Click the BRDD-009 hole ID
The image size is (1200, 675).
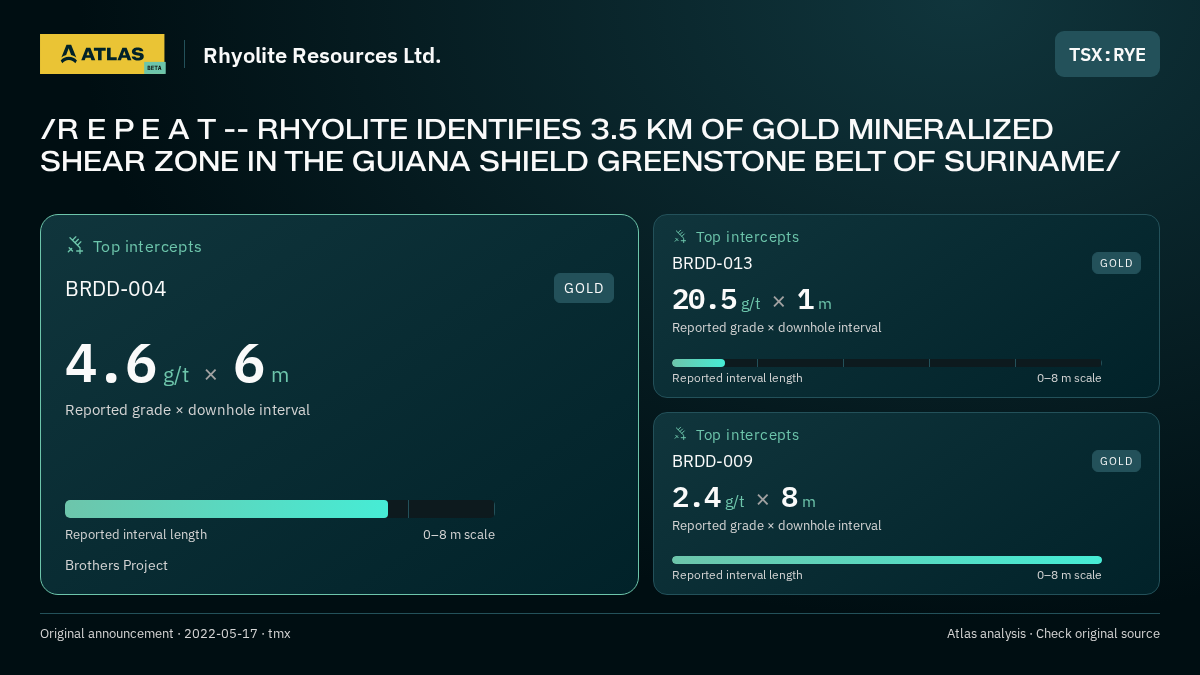pos(712,461)
